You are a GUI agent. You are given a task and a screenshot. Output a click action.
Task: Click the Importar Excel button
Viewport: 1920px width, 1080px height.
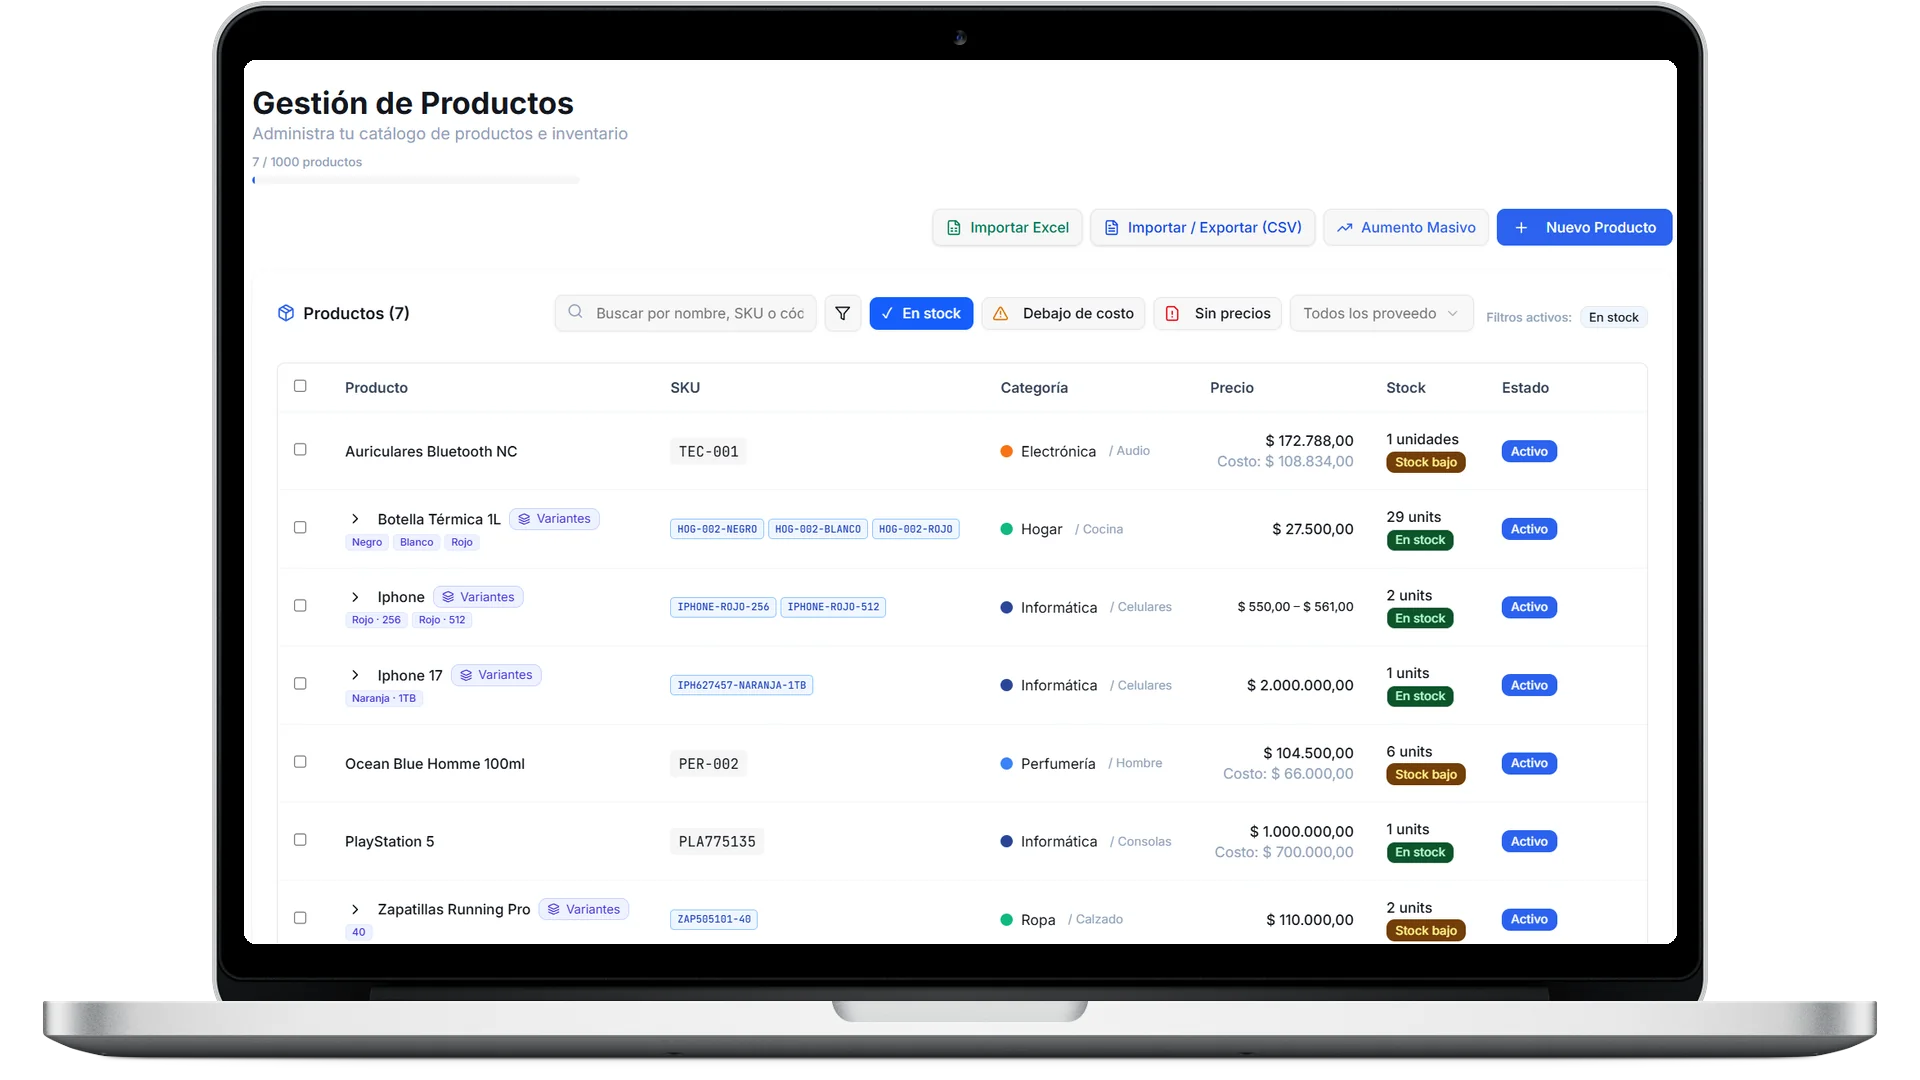[x=1007, y=228]
